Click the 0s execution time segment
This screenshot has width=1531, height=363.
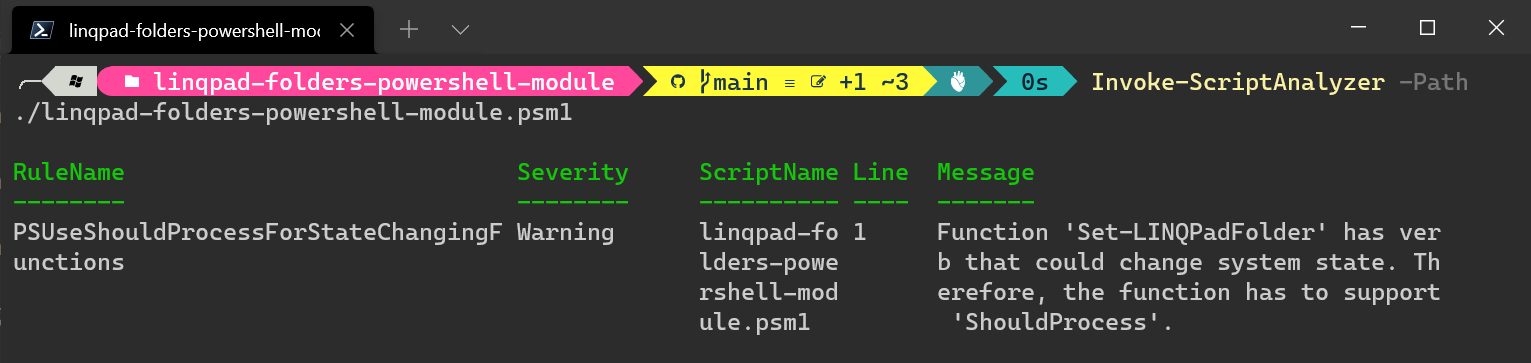[1034, 82]
